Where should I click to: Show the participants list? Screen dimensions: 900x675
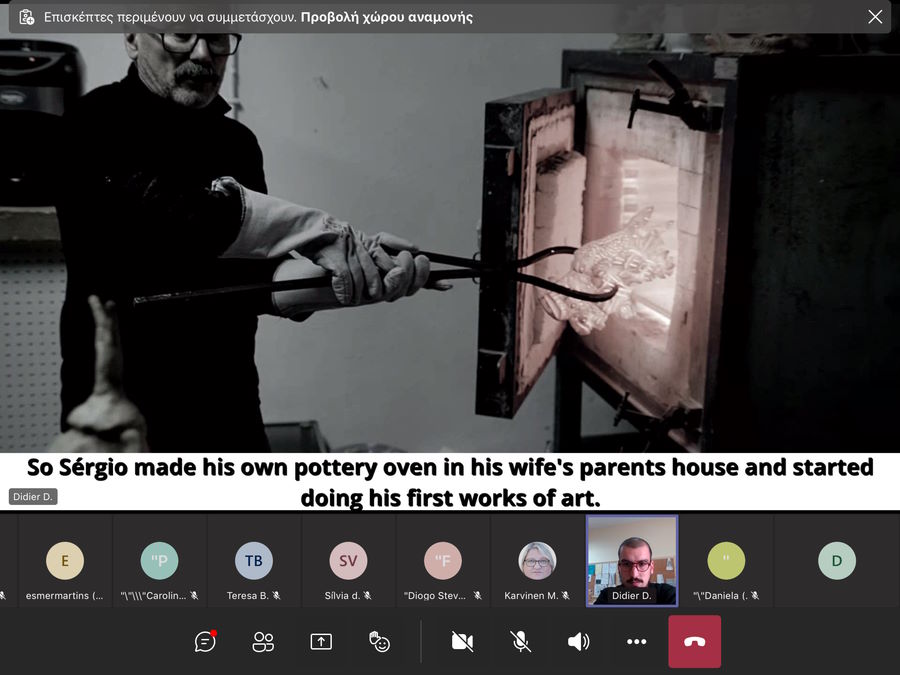point(263,642)
